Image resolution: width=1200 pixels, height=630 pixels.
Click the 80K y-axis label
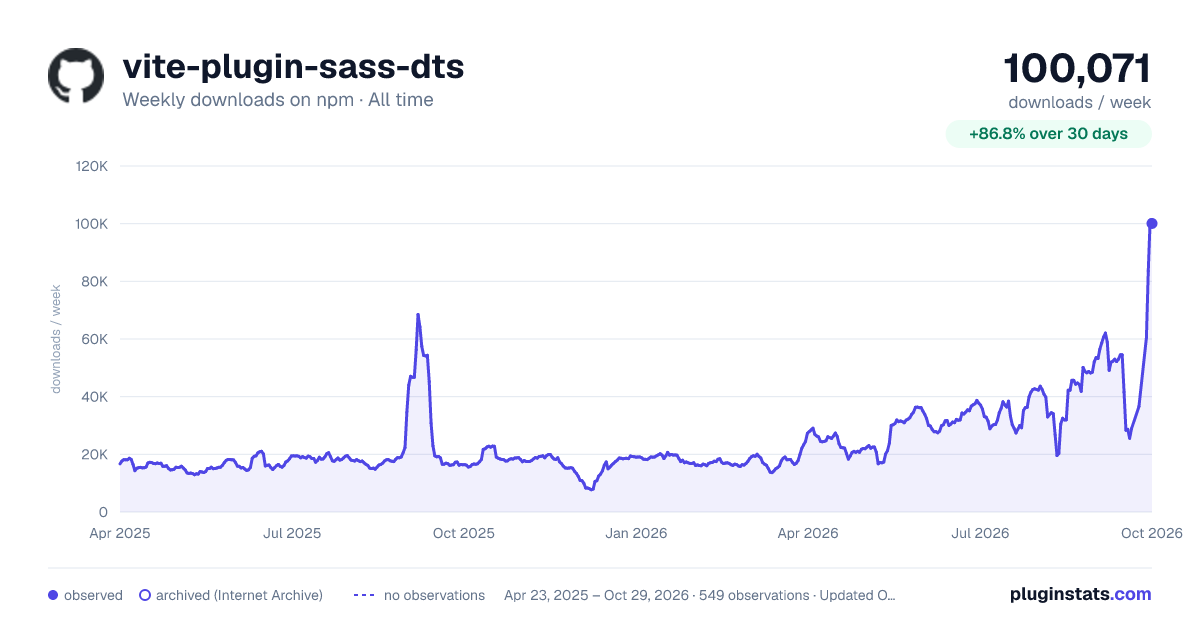coord(95,282)
